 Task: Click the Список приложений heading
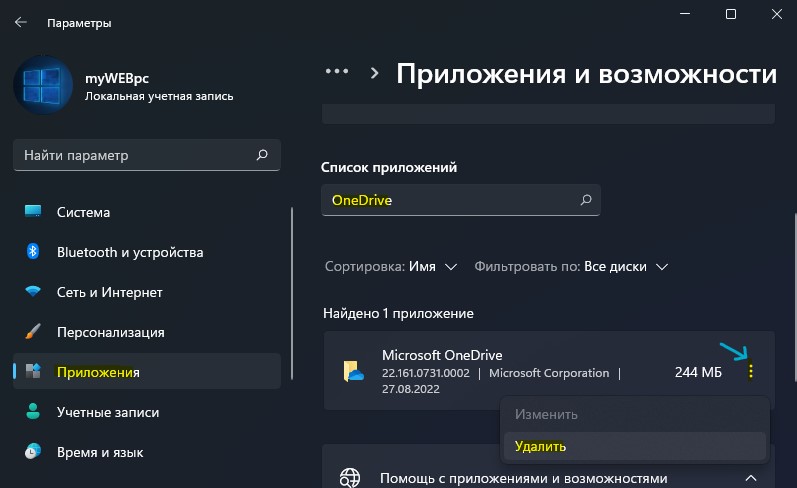(x=389, y=167)
